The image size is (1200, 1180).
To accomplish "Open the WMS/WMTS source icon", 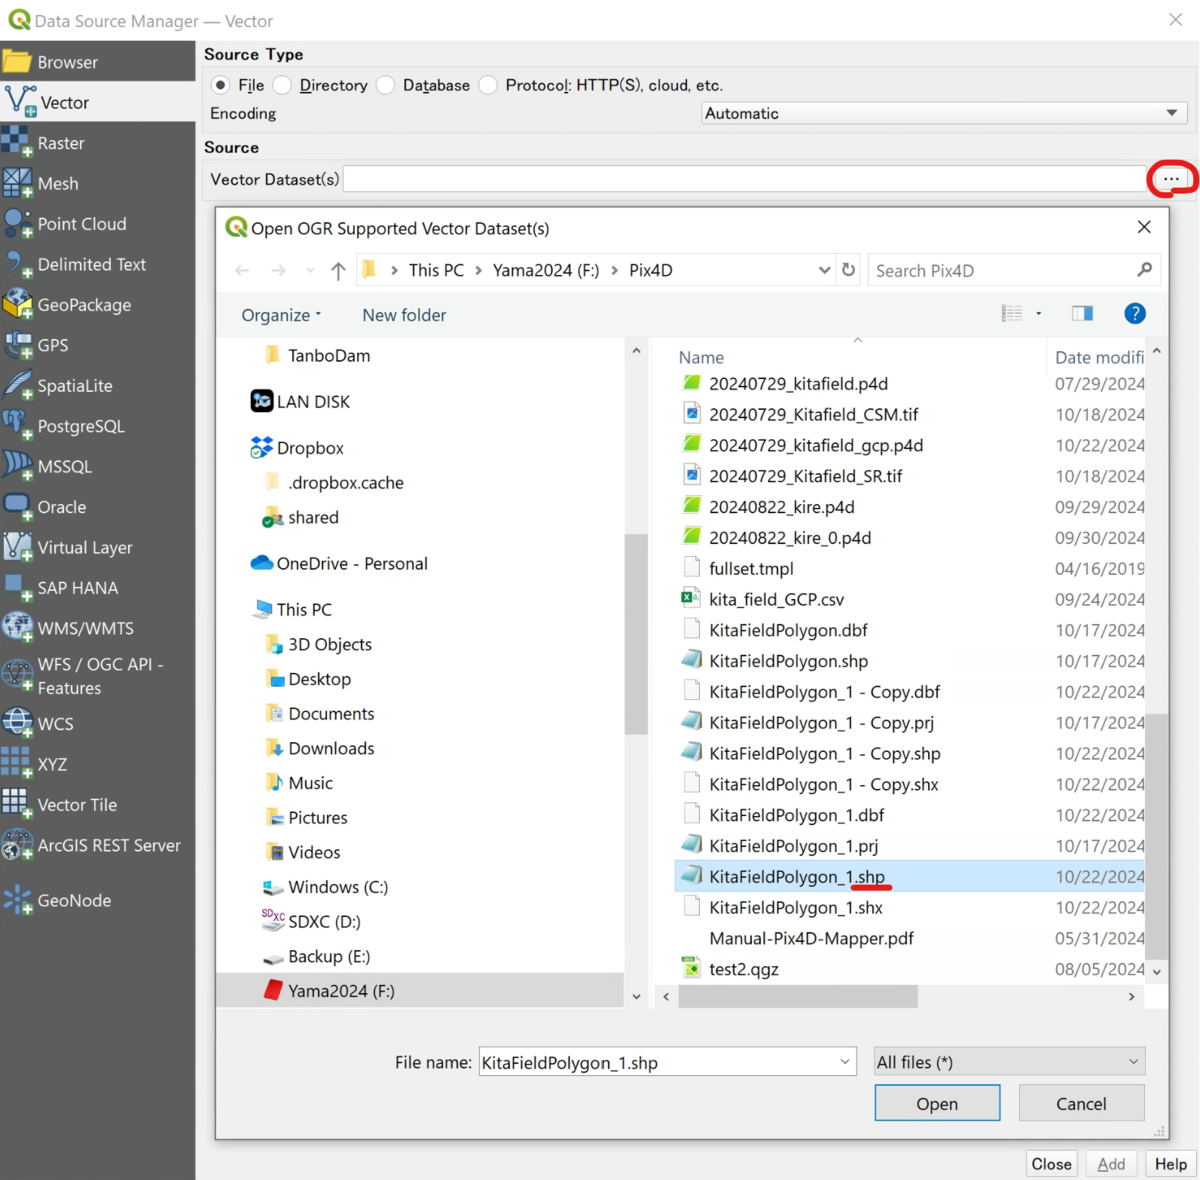I will pyautogui.click(x=17, y=628).
